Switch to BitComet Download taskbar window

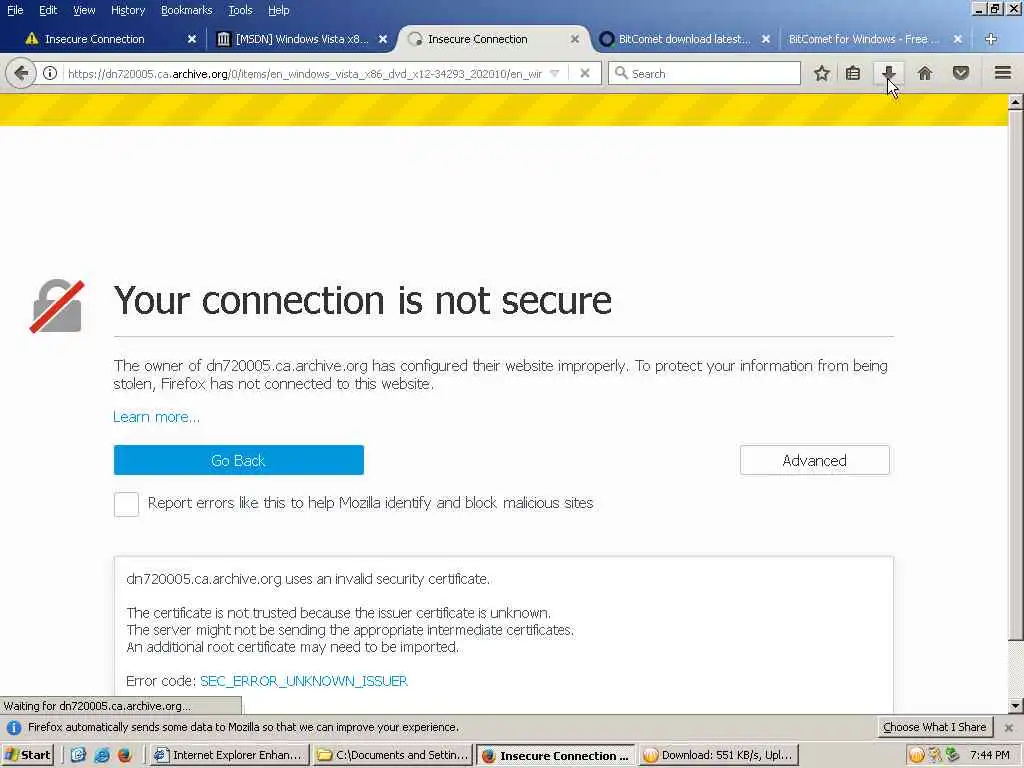coord(719,755)
